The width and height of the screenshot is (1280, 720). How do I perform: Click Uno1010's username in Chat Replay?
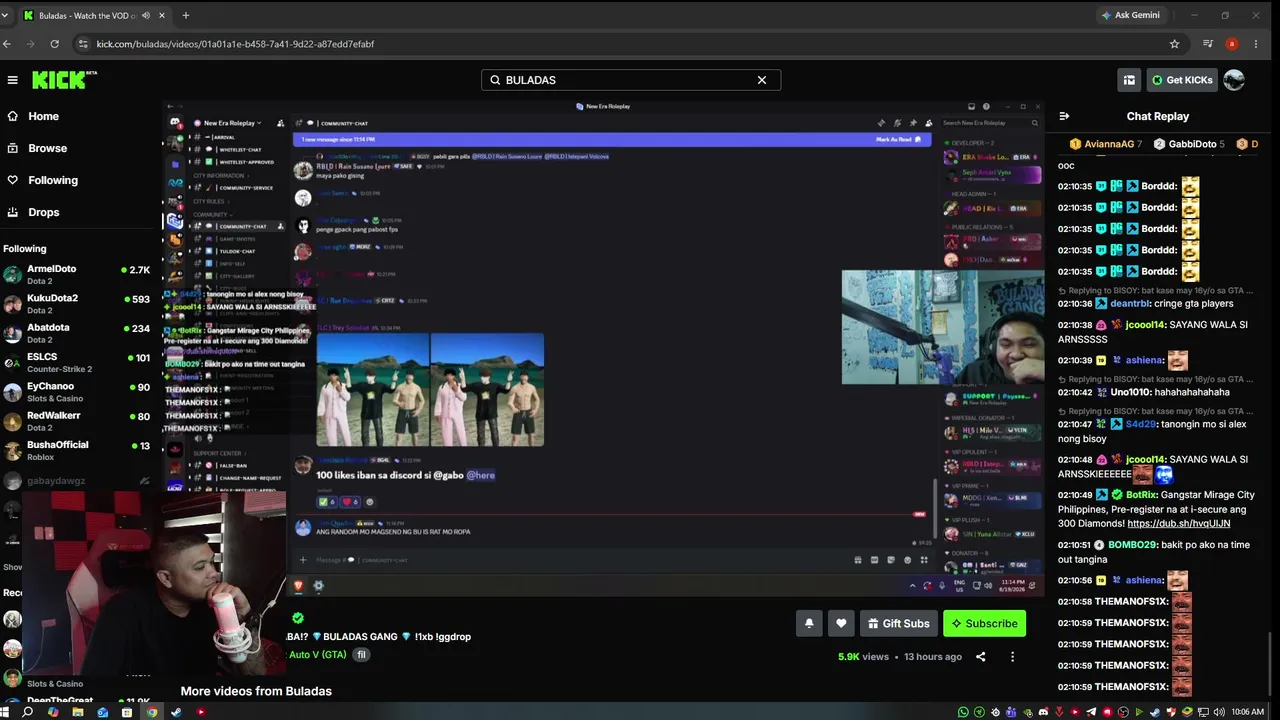tap(1130, 392)
